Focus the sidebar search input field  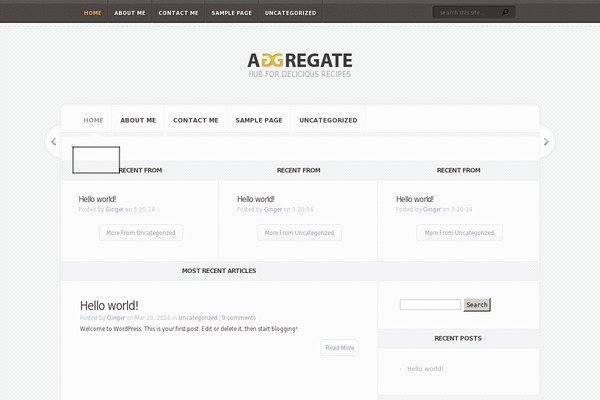(x=430, y=305)
